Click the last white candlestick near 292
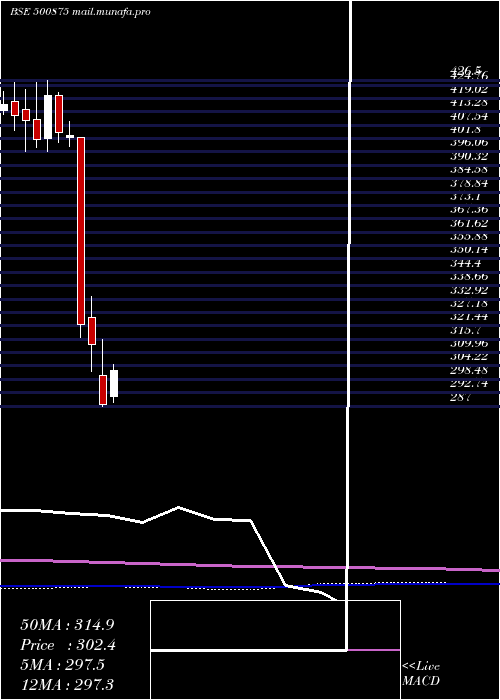 pos(114,383)
